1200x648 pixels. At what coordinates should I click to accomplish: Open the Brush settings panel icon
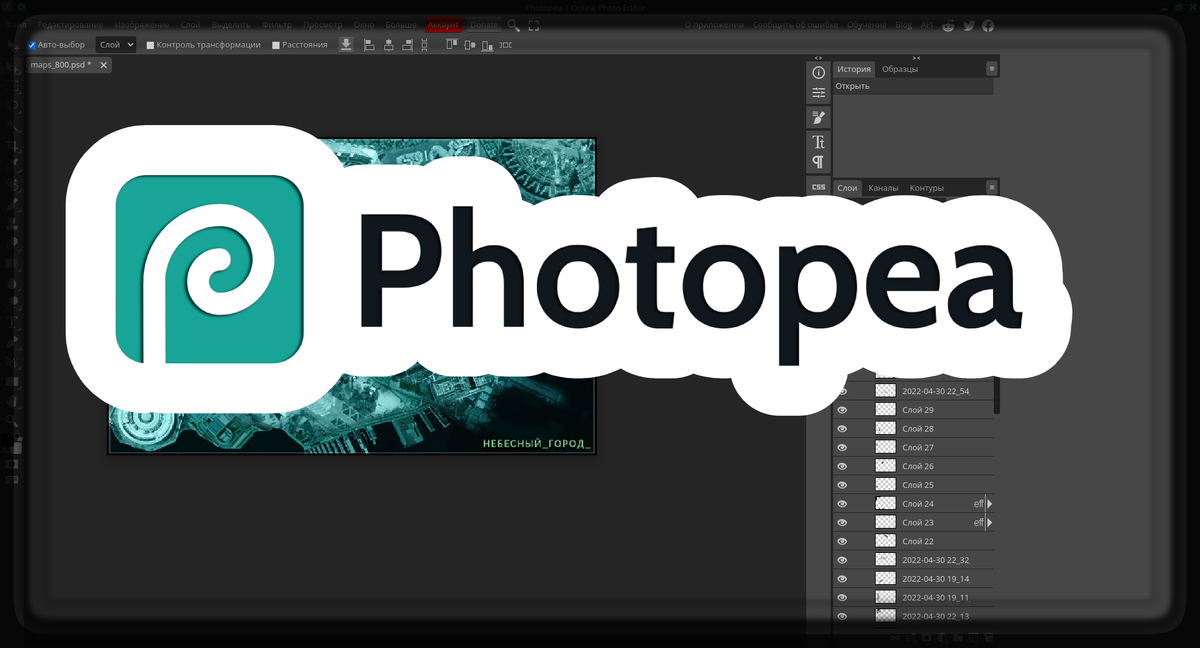coord(819,118)
